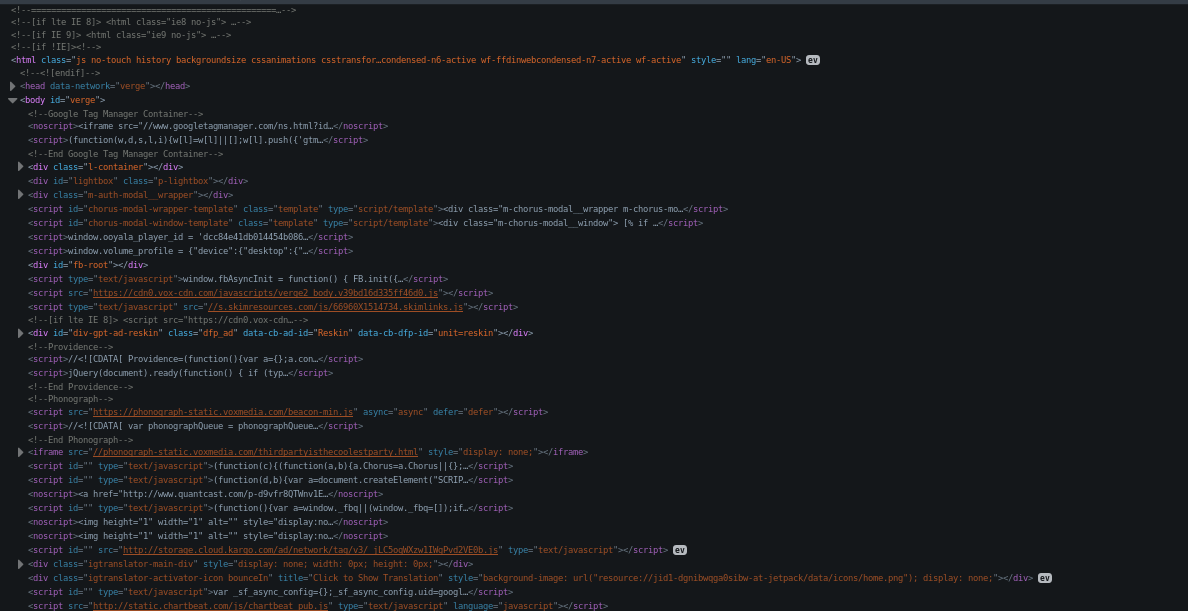The image size is (1188, 611).
Task: Open the verge2_body.v39bd16d335ff46d0.js link
Action: [265, 293]
